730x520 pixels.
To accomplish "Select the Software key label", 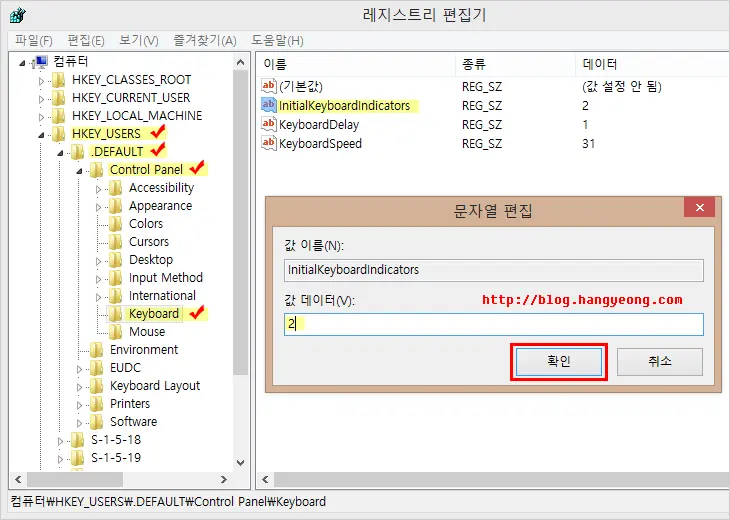I will click(x=134, y=422).
